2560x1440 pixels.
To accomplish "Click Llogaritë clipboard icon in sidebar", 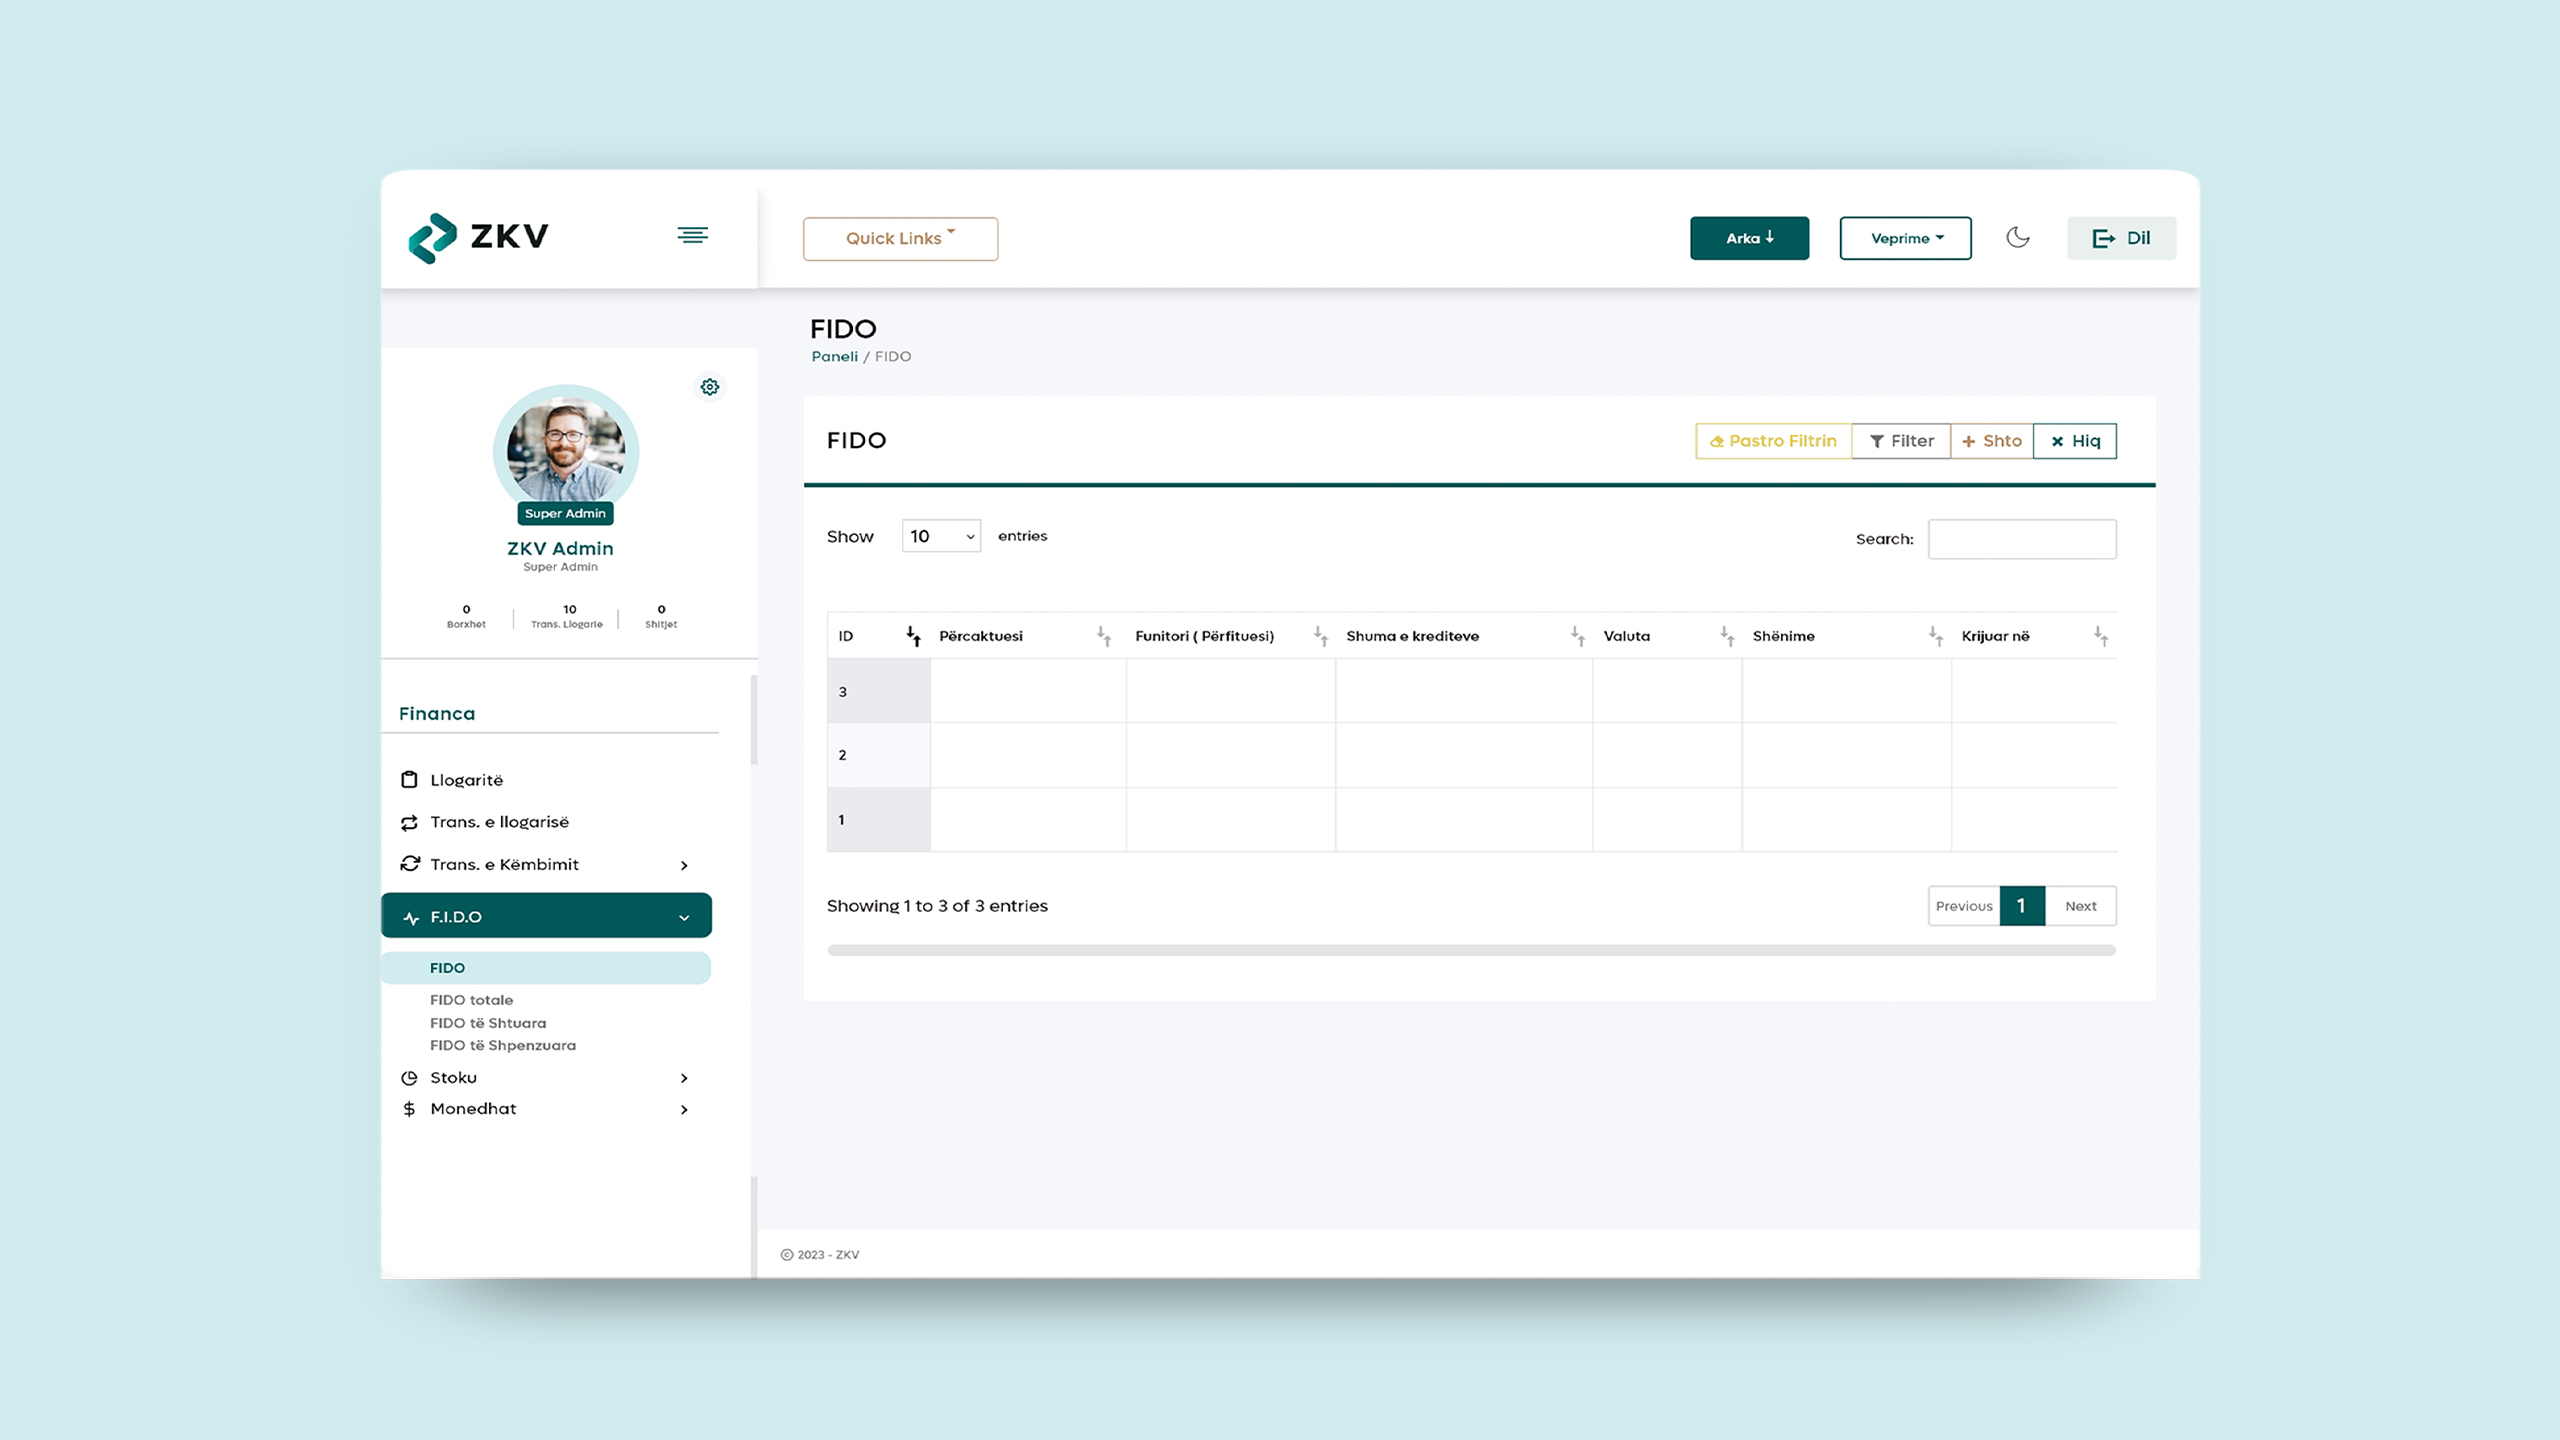I will (409, 780).
